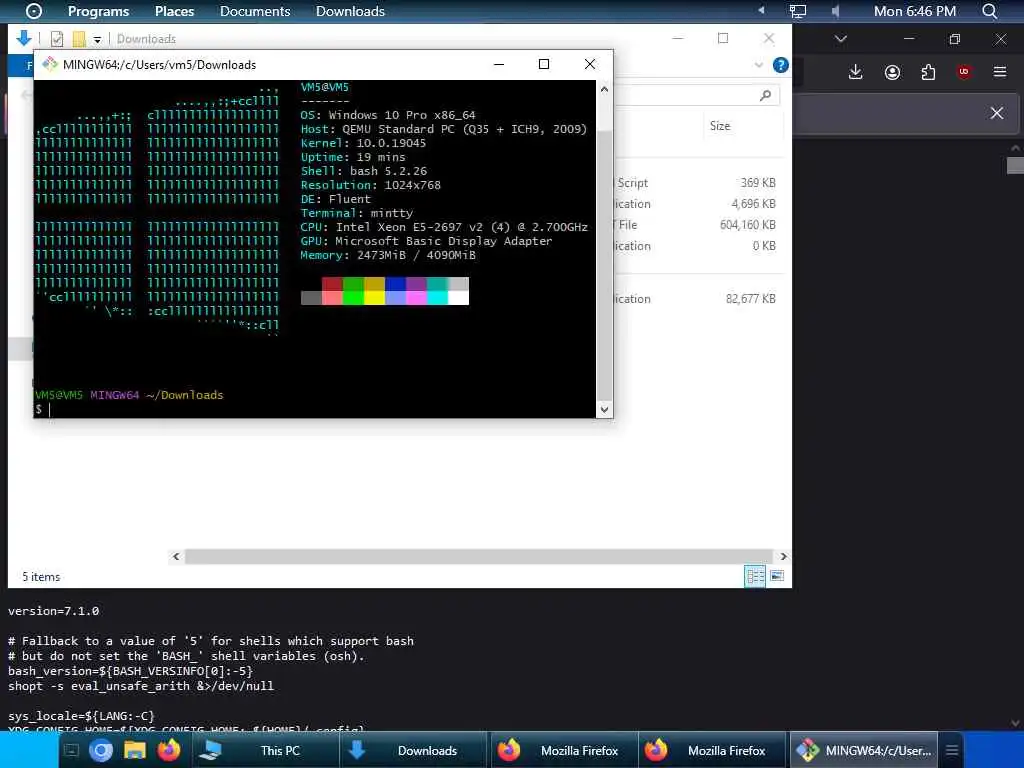
Task: Click the terminal scrollbar down arrow
Action: tap(604, 409)
